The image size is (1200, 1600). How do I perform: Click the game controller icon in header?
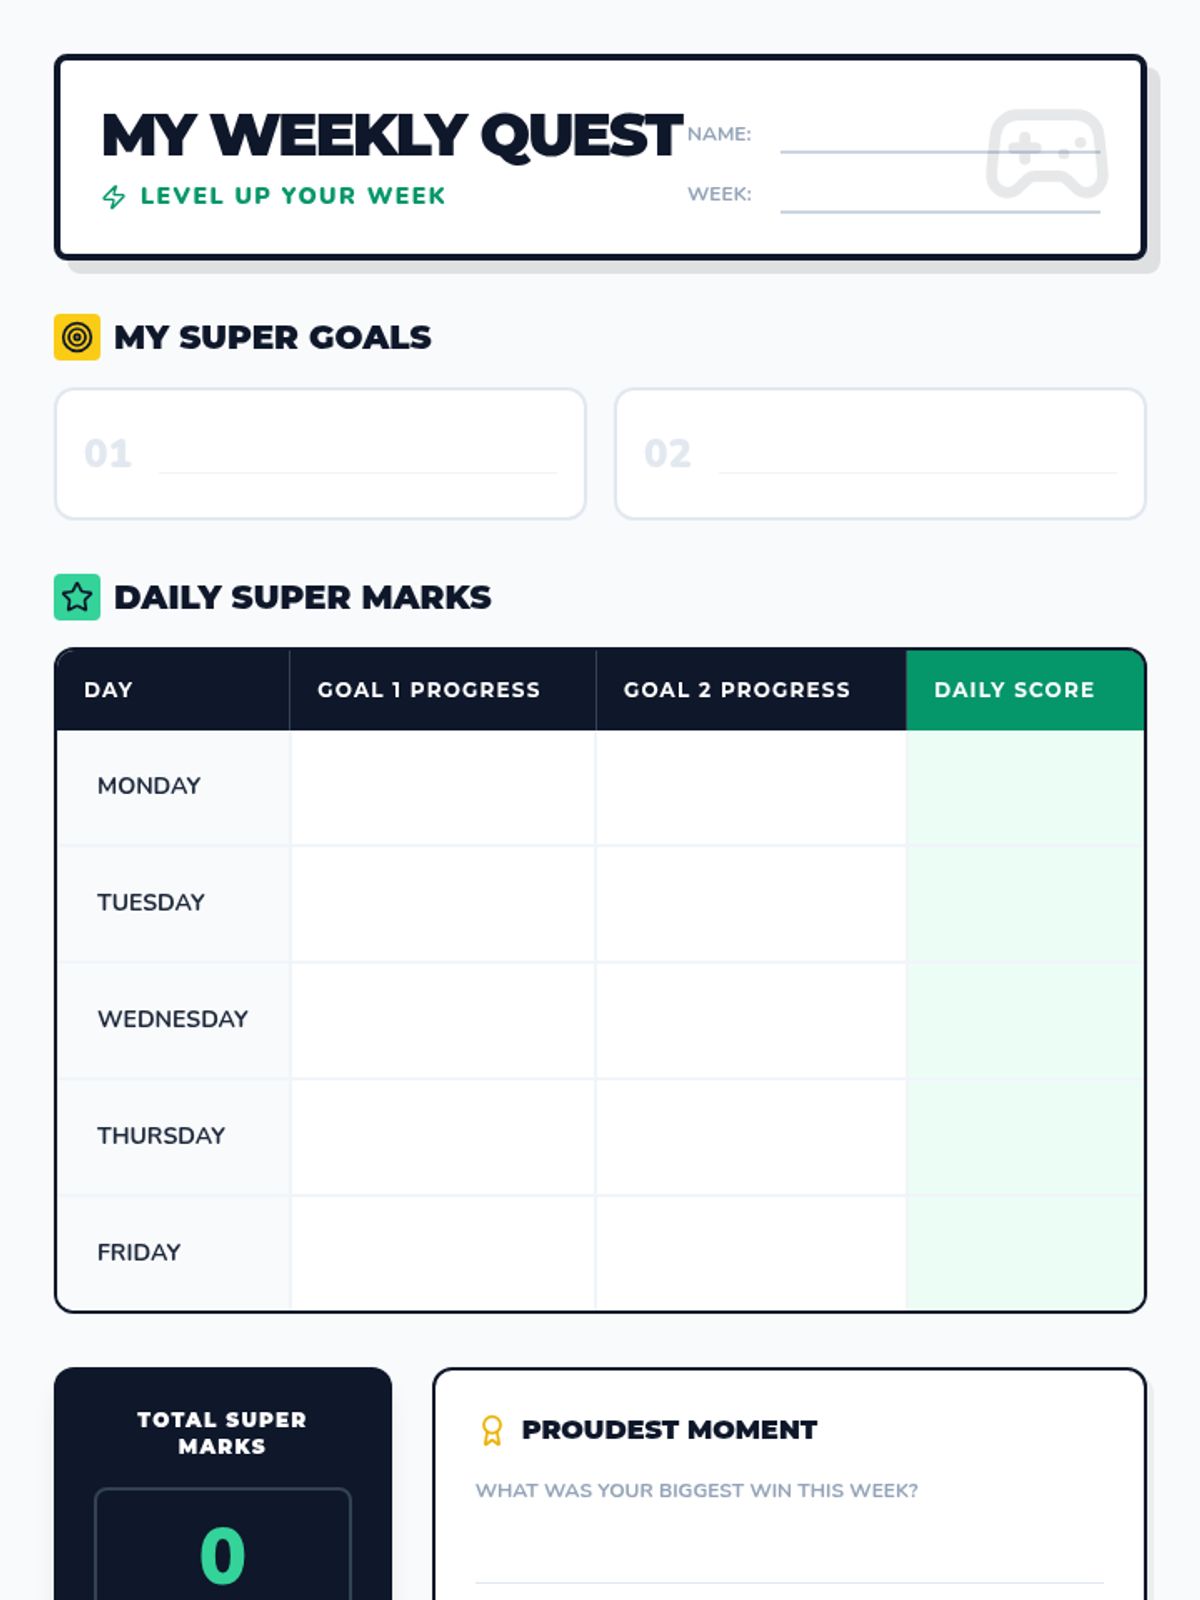coord(1046,153)
